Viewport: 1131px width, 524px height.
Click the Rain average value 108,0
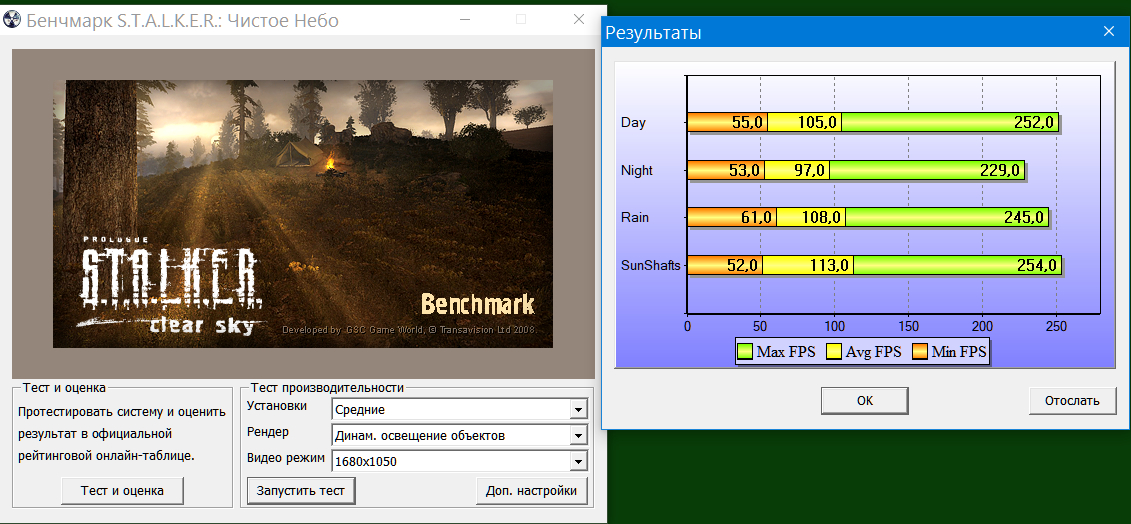822,217
